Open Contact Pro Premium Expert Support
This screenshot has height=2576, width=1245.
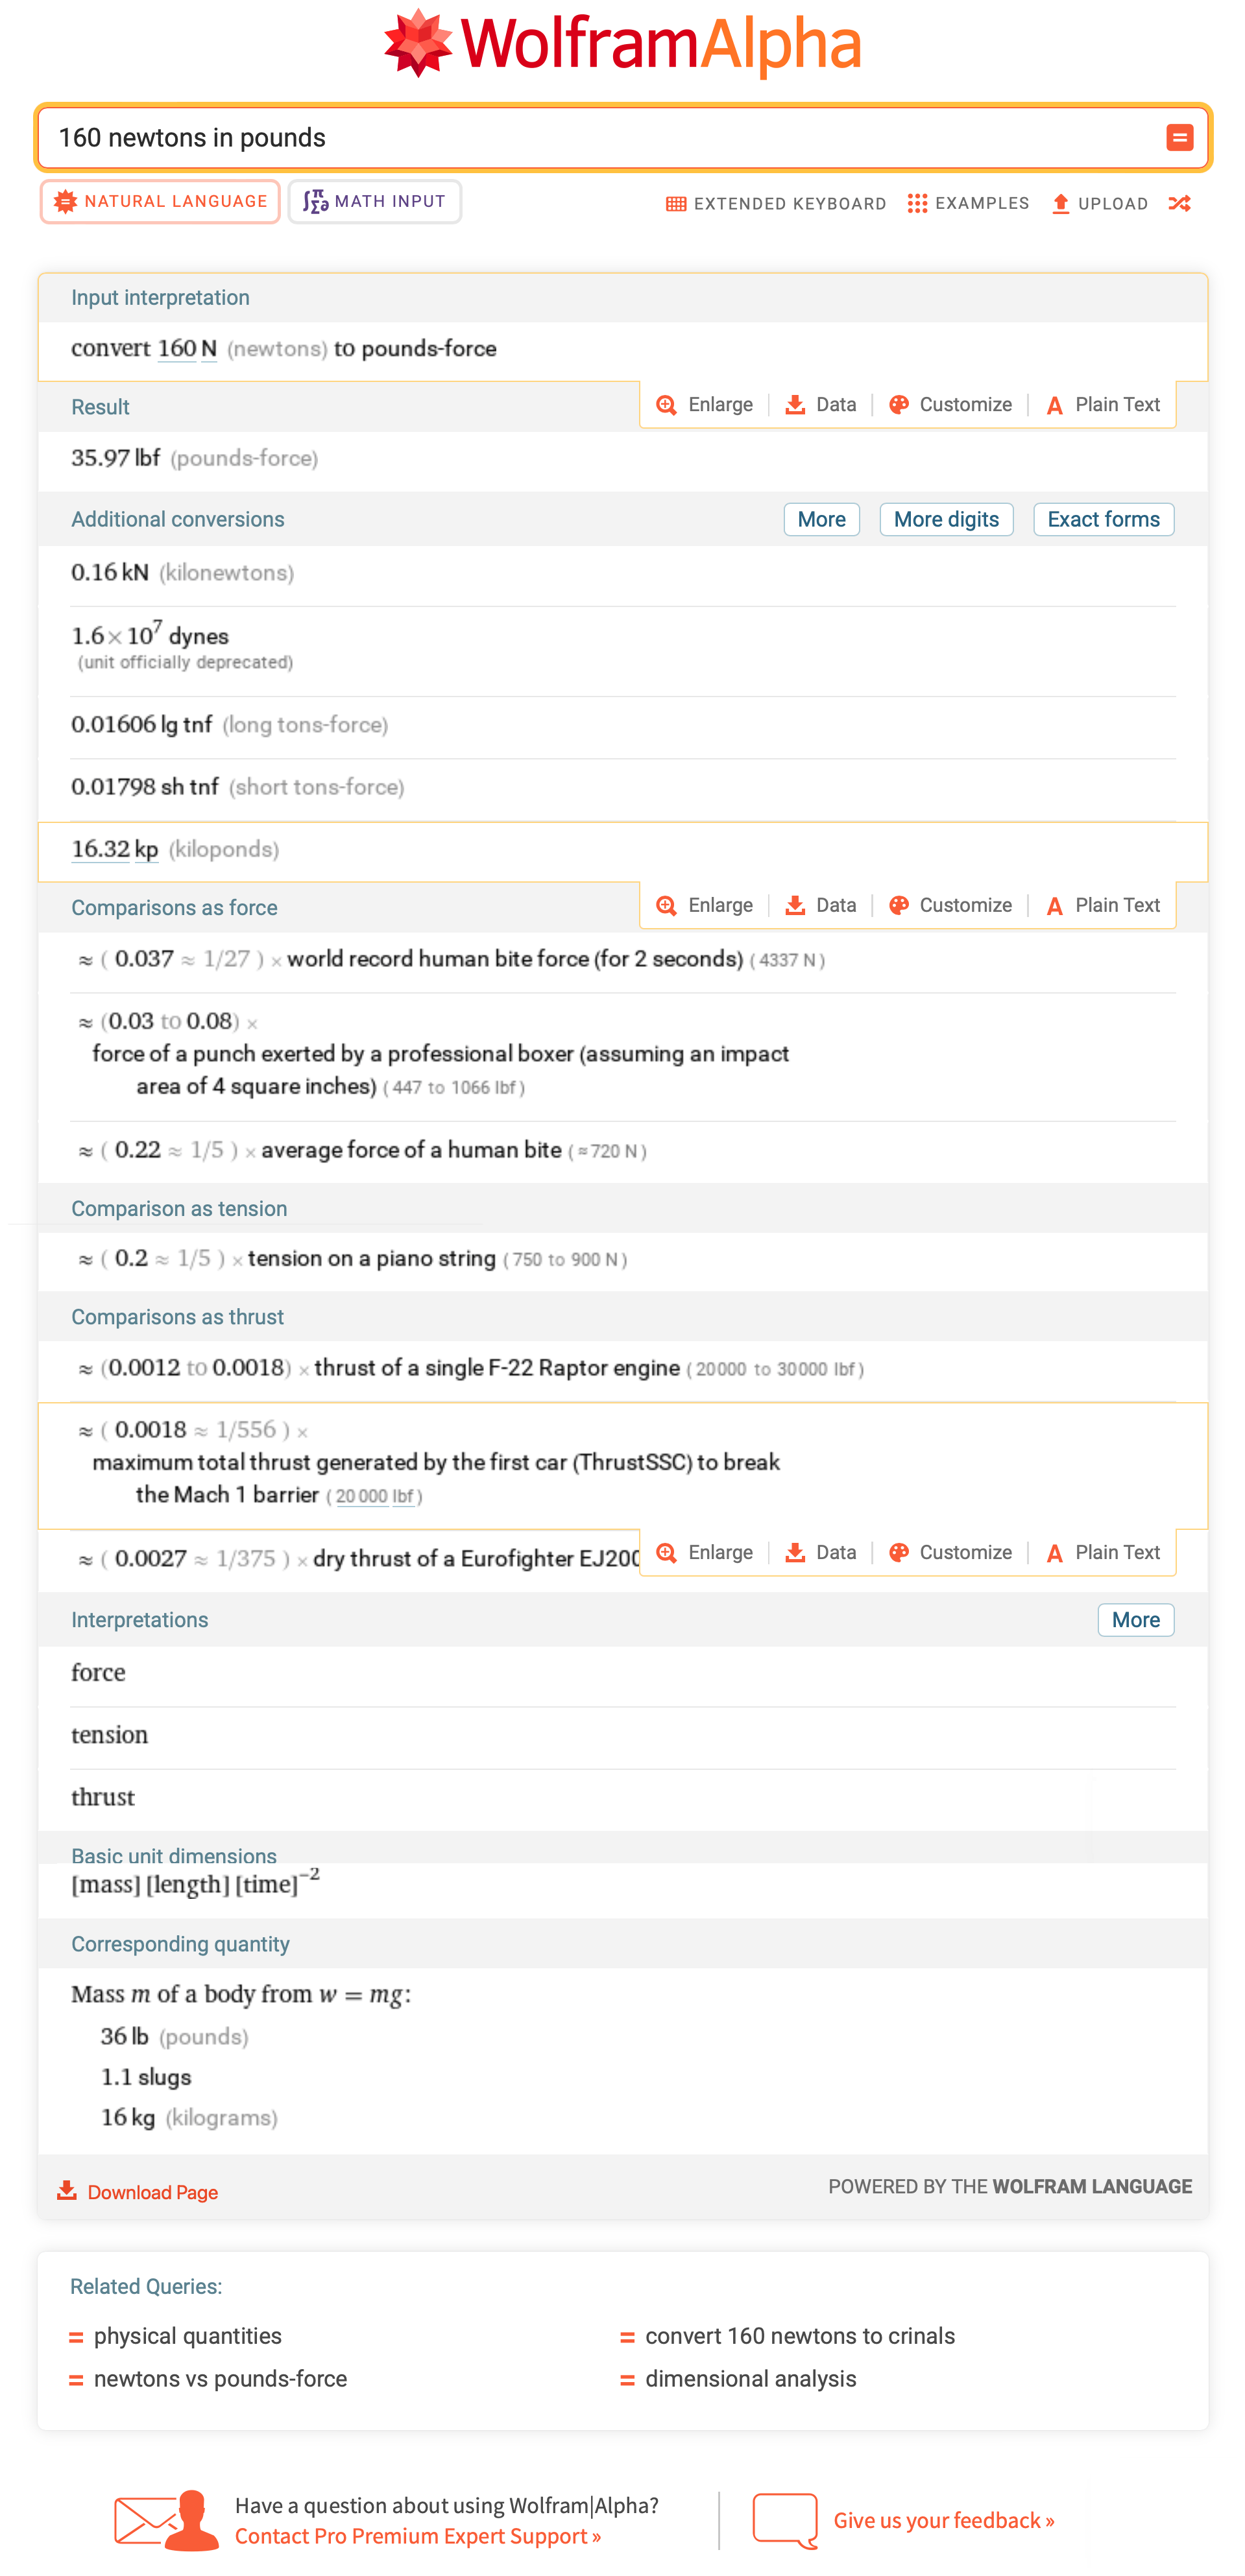click(x=417, y=2536)
